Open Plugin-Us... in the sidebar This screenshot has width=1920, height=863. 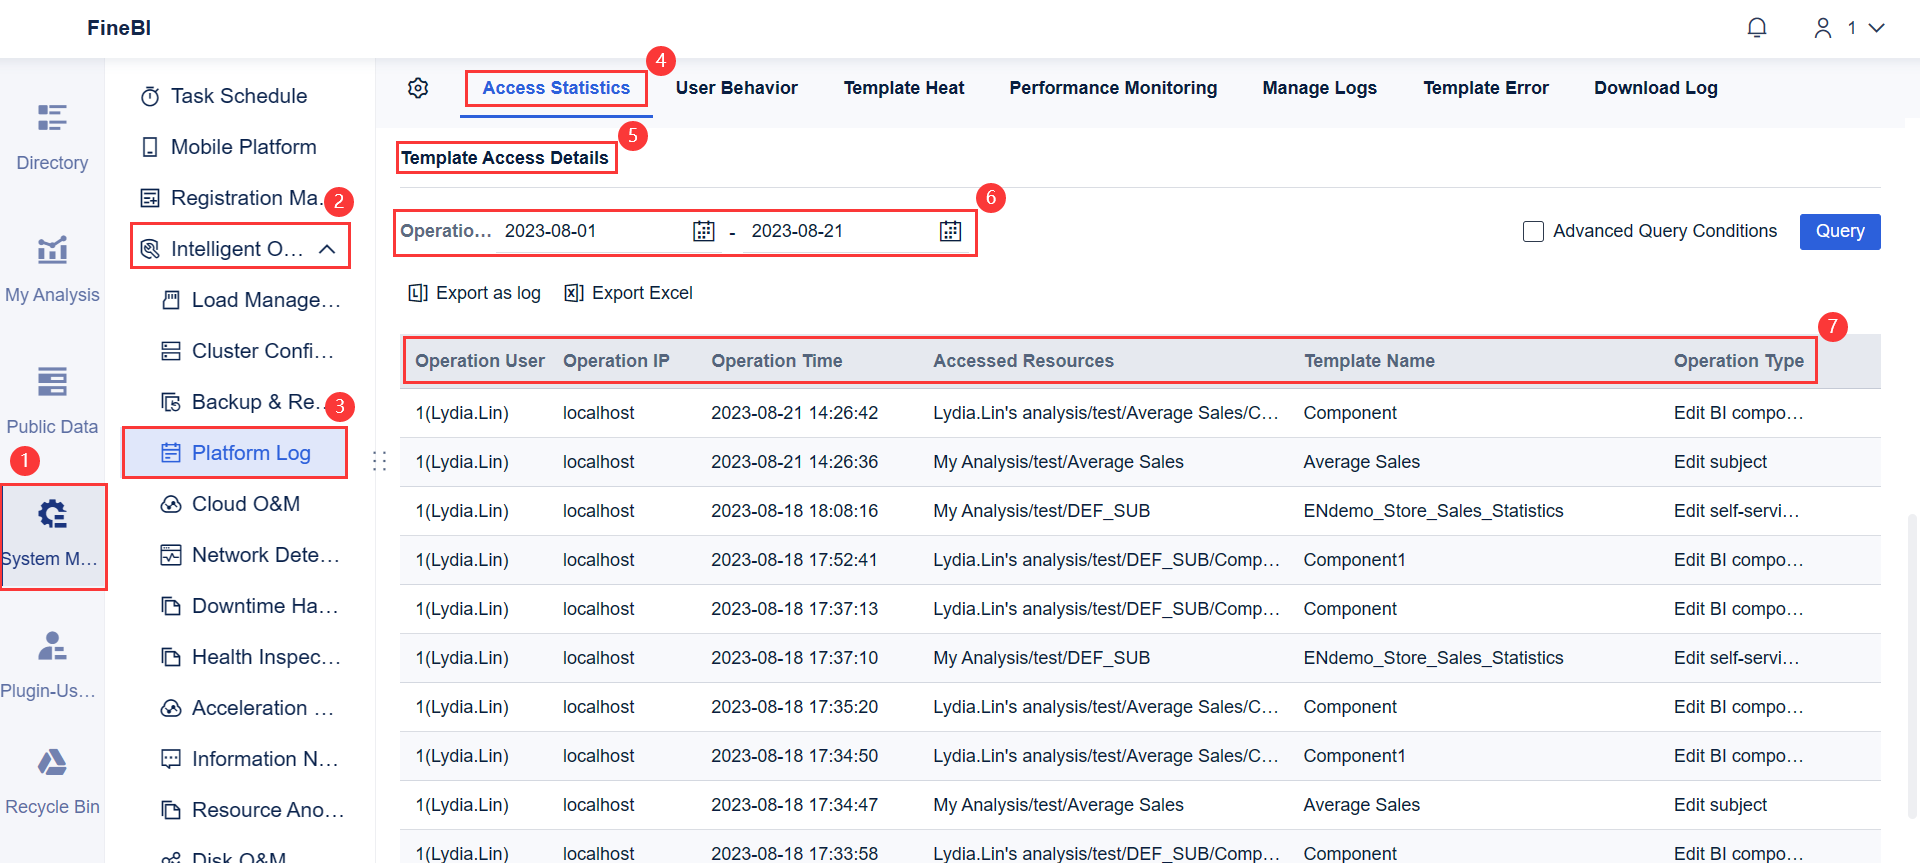(x=49, y=664)
